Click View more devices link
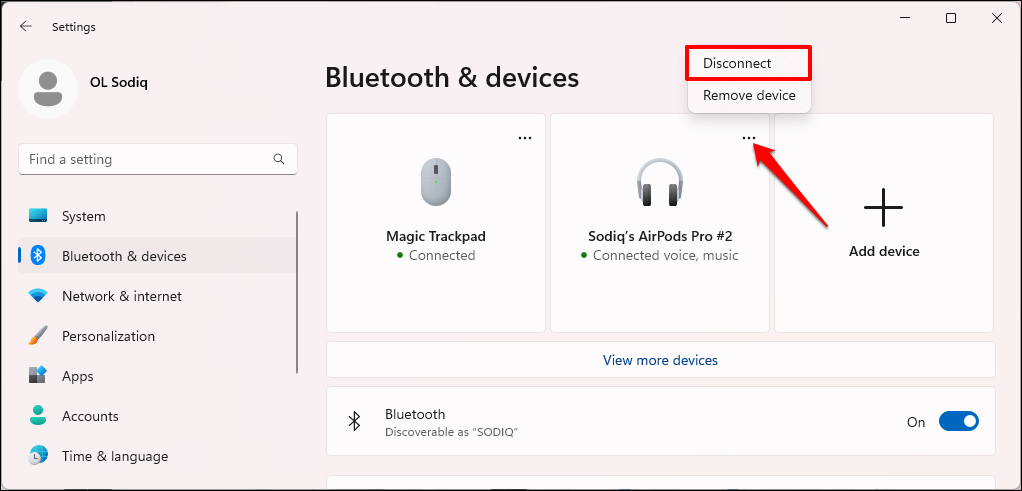 tap(660, 360)
